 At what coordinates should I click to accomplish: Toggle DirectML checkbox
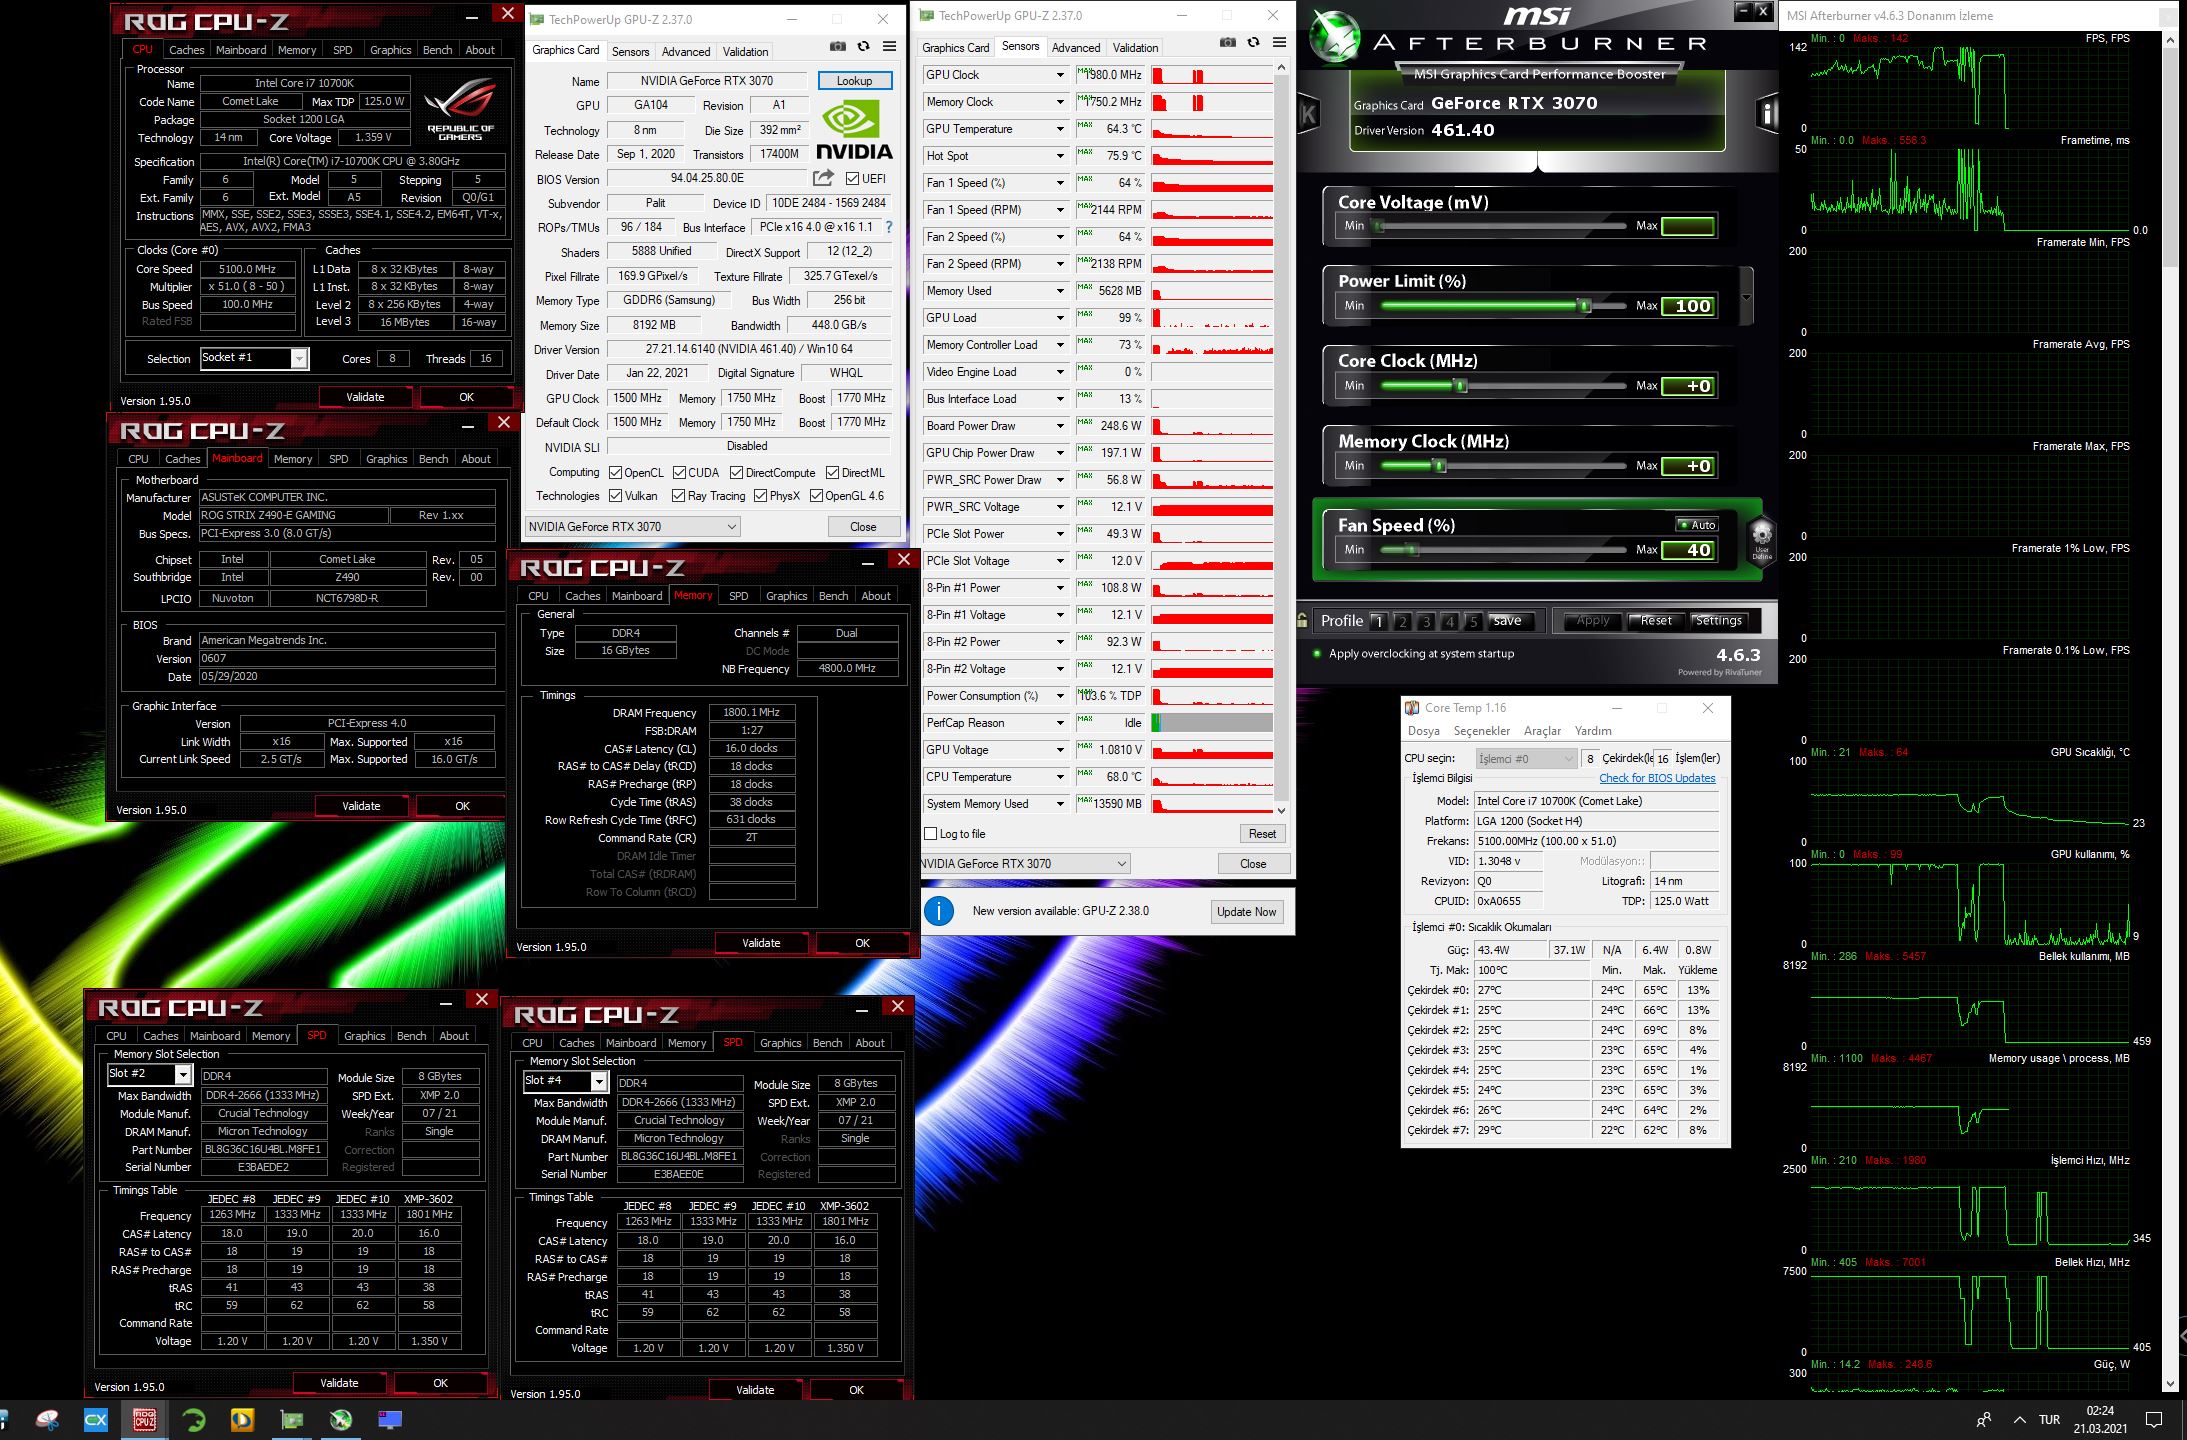click(x=832, y=473)
